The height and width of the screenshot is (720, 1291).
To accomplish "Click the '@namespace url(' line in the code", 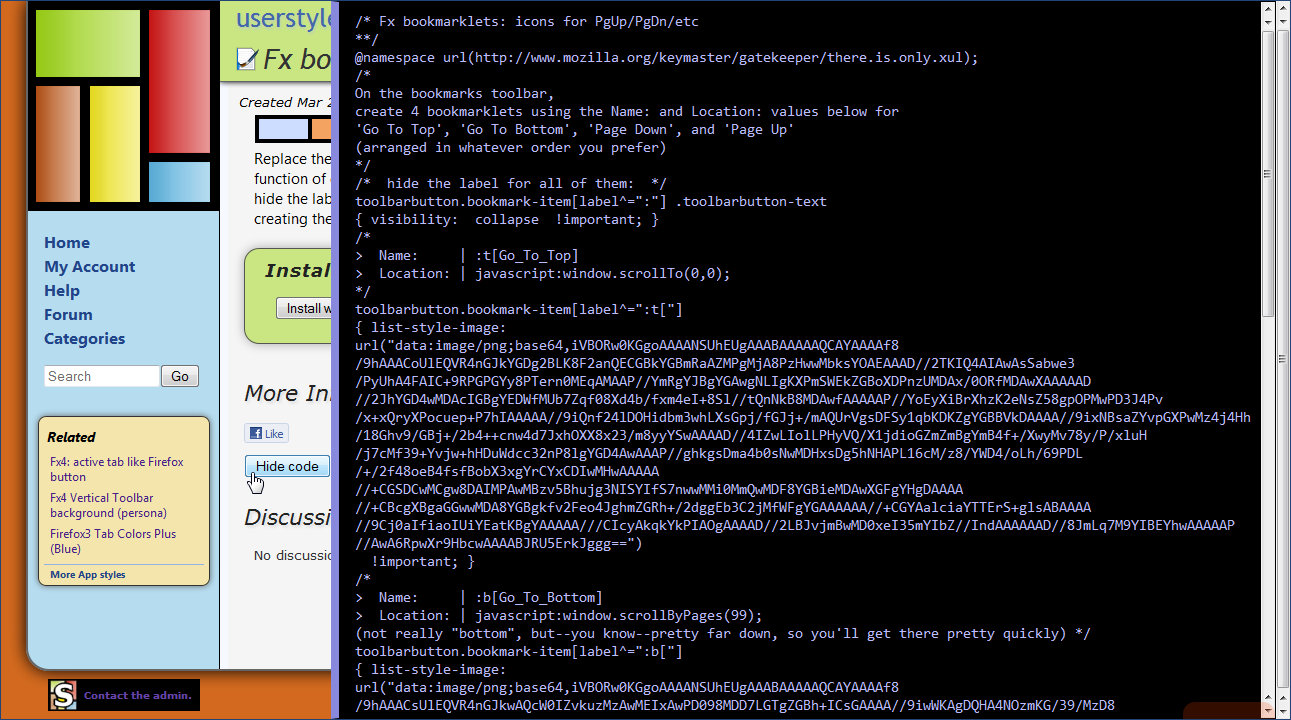I will (x=666, y=57).
